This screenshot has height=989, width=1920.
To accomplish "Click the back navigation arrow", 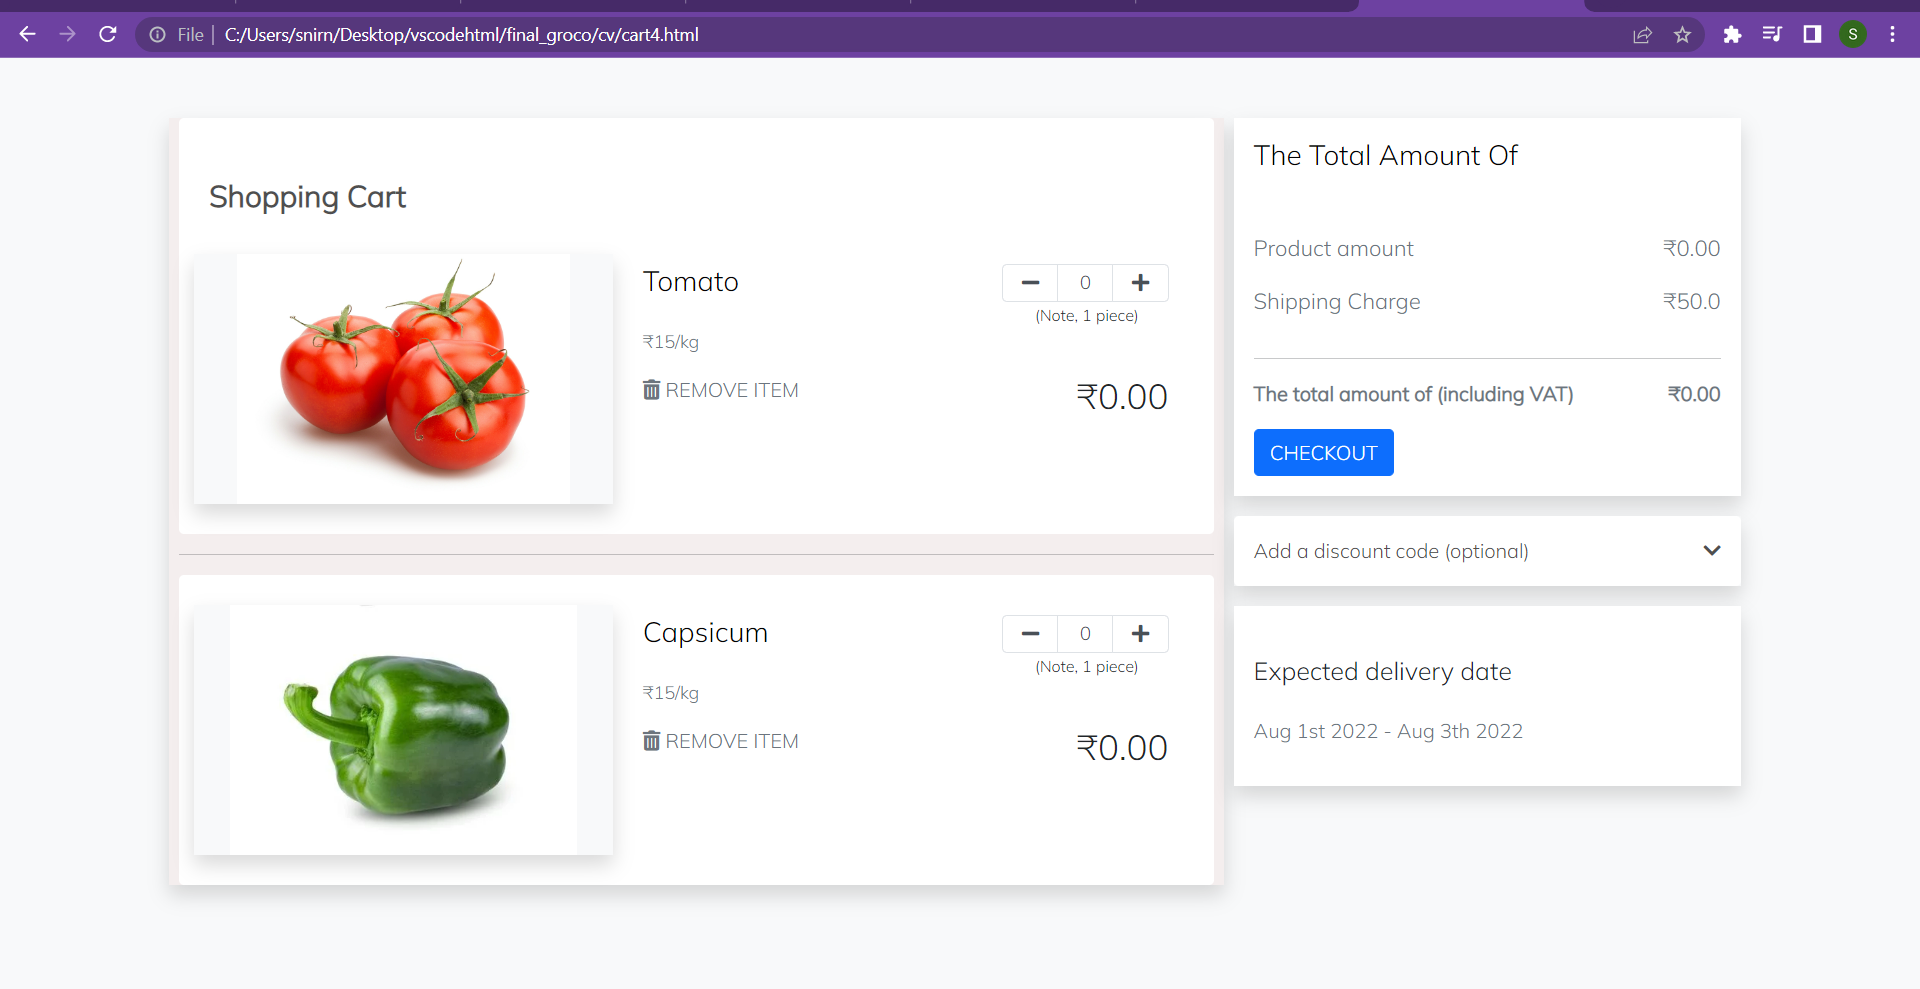I will click(27, 34).
